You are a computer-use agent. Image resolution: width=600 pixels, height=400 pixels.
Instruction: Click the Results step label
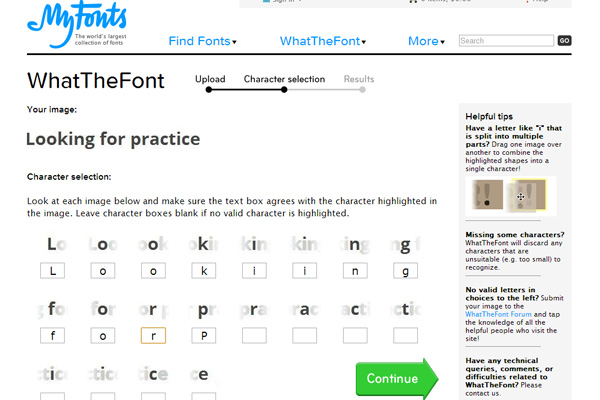tap(359, 79)
